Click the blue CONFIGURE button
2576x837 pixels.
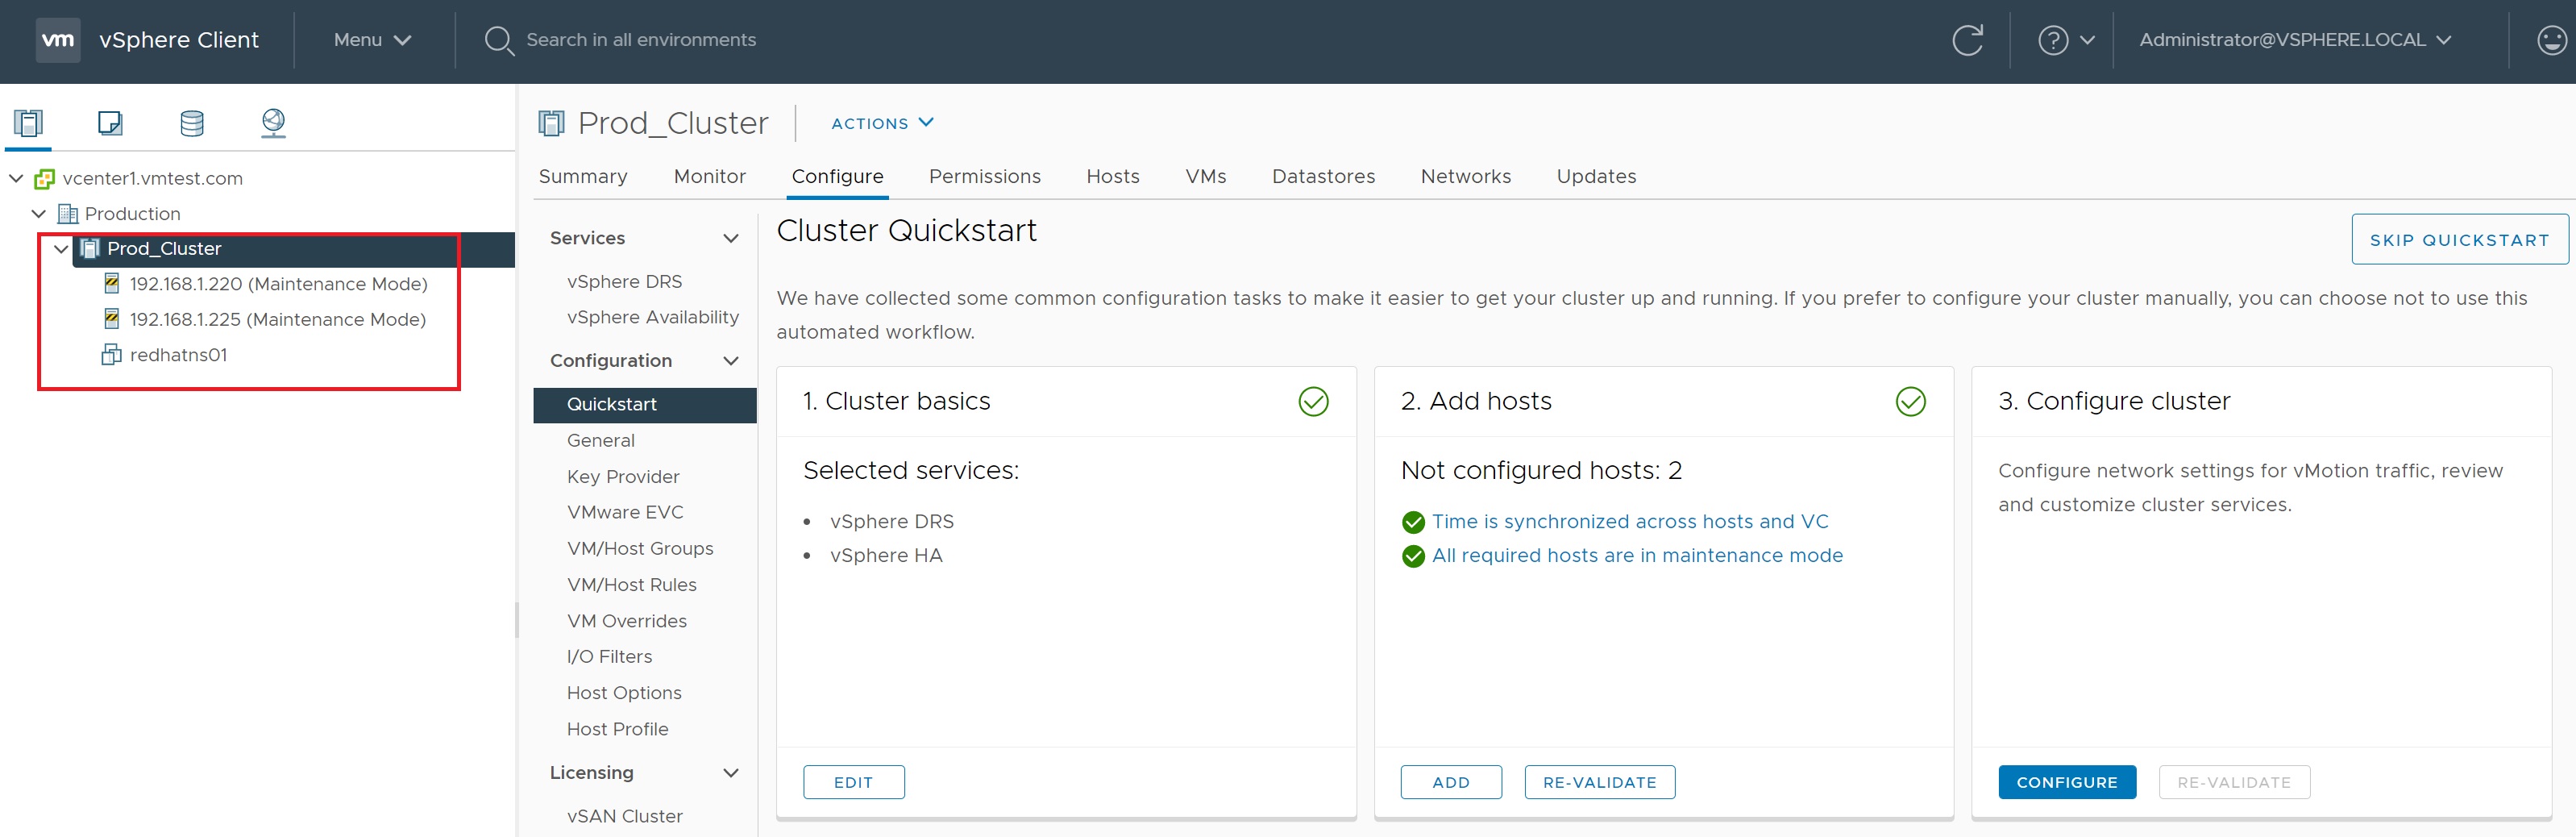pos(2066,782)
